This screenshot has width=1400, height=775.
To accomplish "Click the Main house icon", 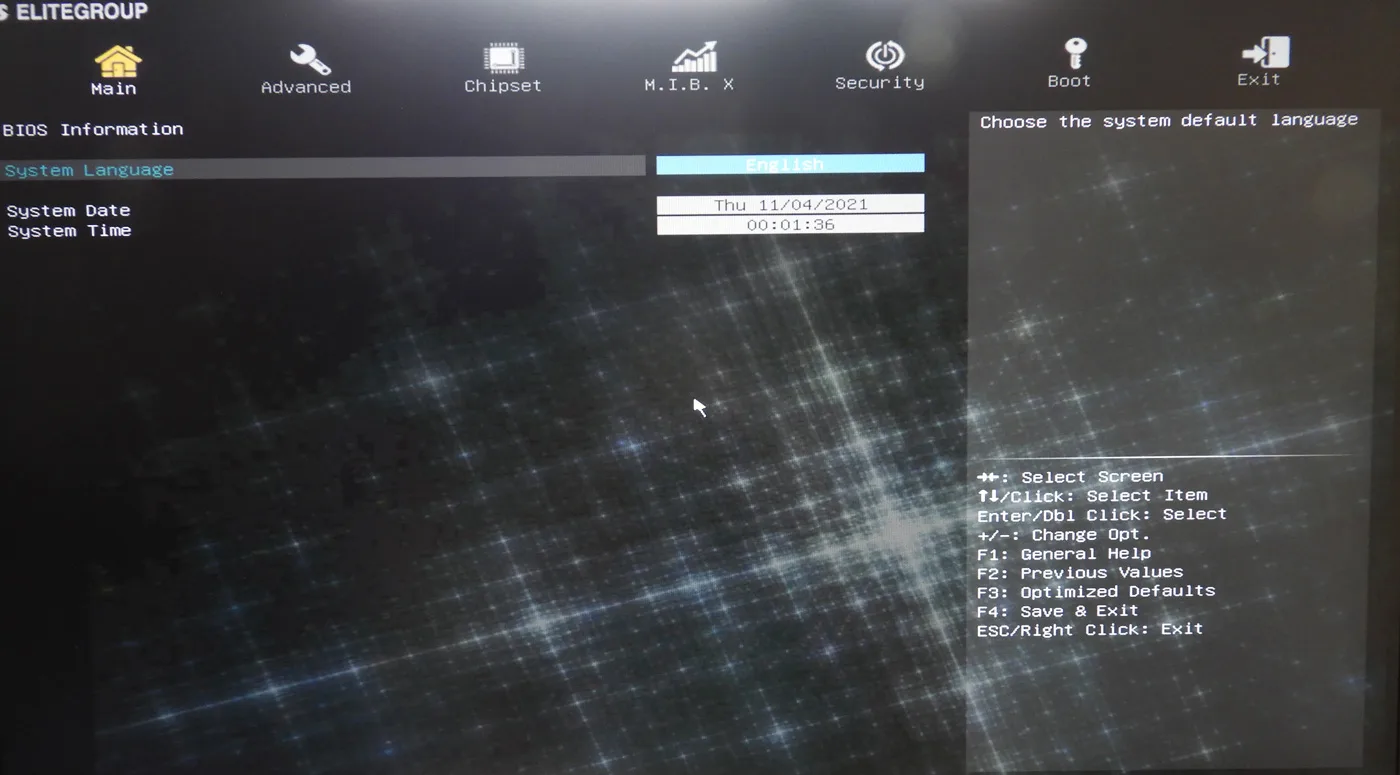I will click(x=117, y=60).
